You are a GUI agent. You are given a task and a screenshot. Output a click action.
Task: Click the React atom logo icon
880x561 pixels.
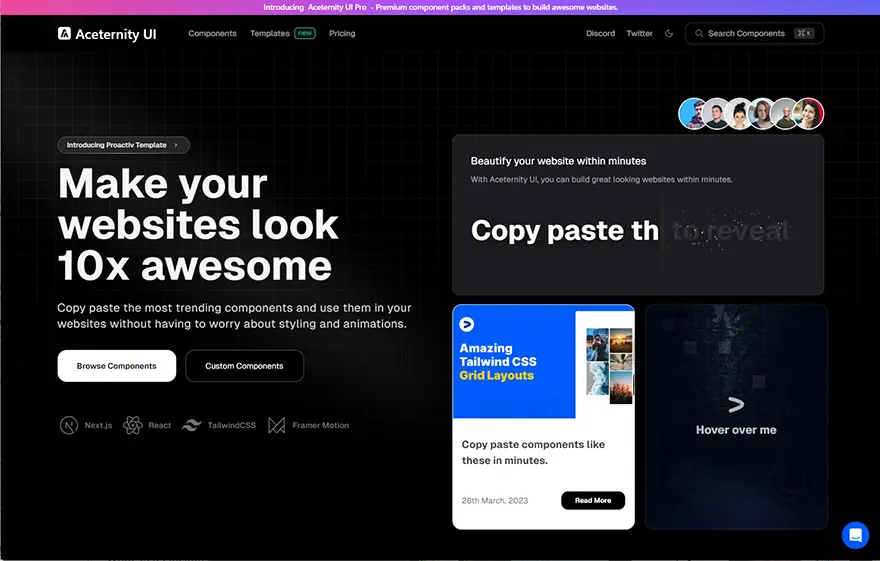tap(133, 425)
